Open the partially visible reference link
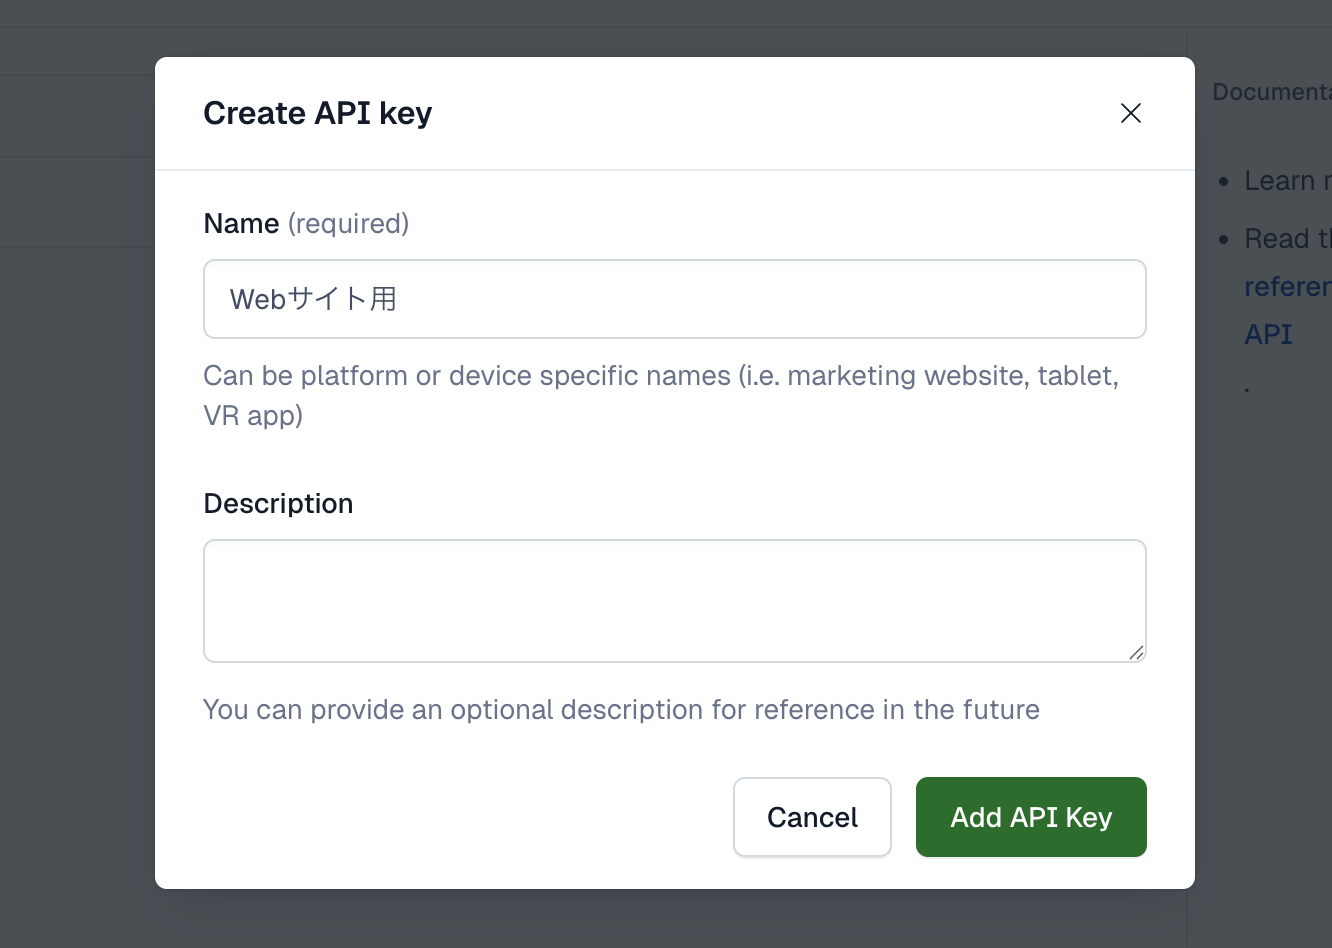Viewport: 1332px width, 948px height. tap(1287, 287)
